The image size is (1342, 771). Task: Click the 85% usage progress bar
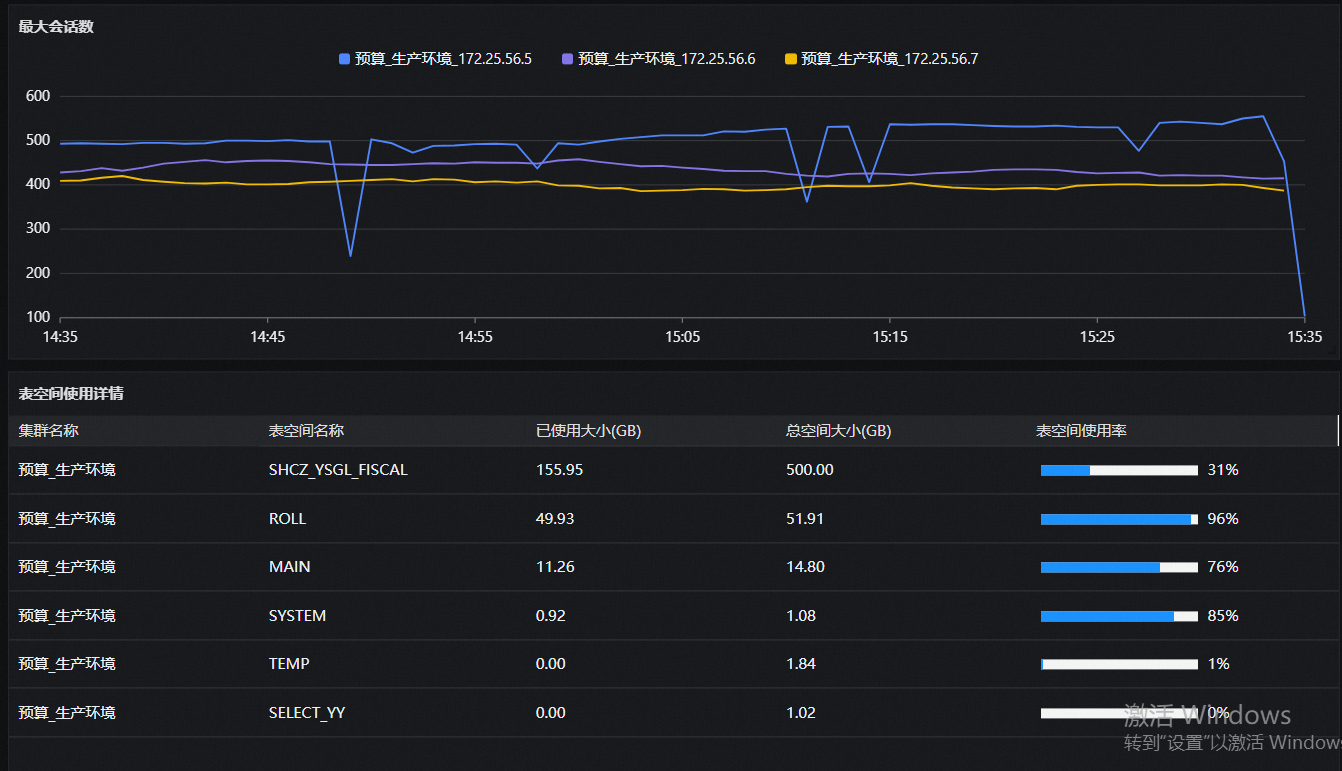(x=1119, y=616)
